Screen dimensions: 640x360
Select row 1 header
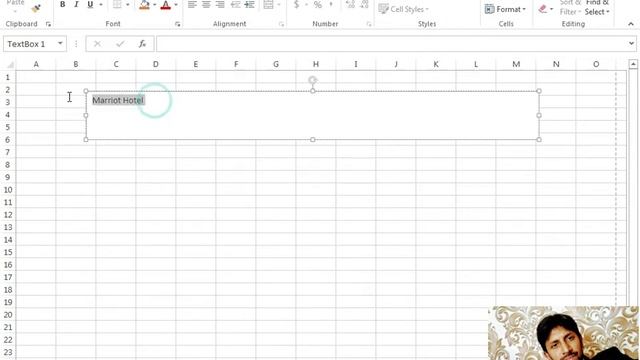8,77
